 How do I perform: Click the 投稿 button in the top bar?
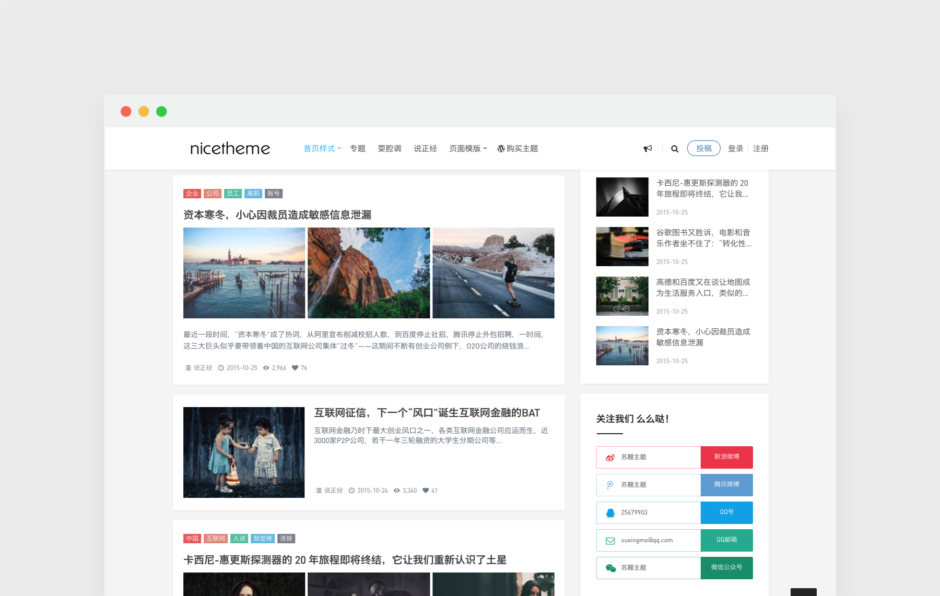point(703,147)
